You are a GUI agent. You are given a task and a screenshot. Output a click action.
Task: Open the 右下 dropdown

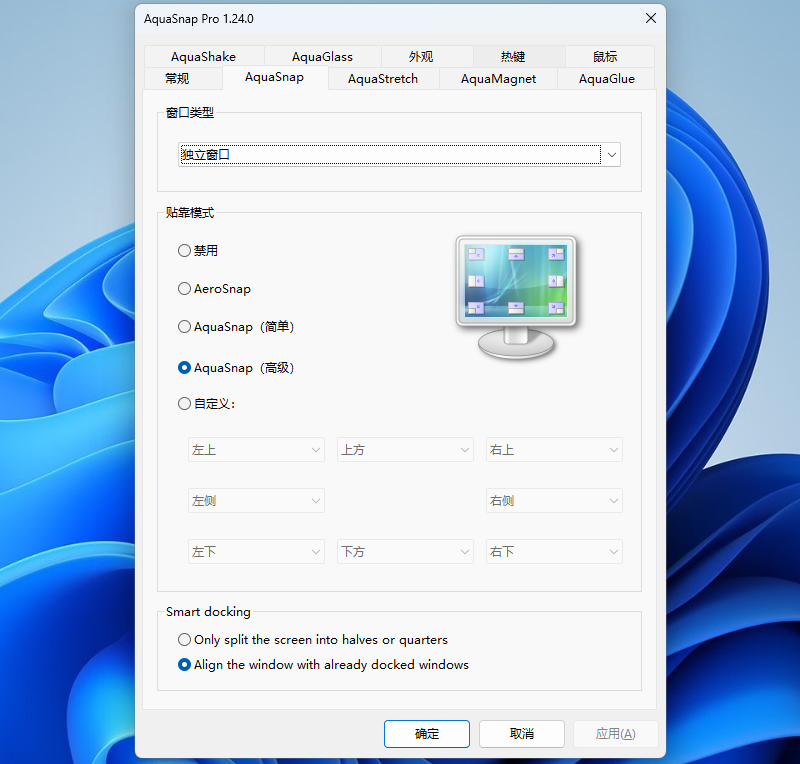pos(554,552)
